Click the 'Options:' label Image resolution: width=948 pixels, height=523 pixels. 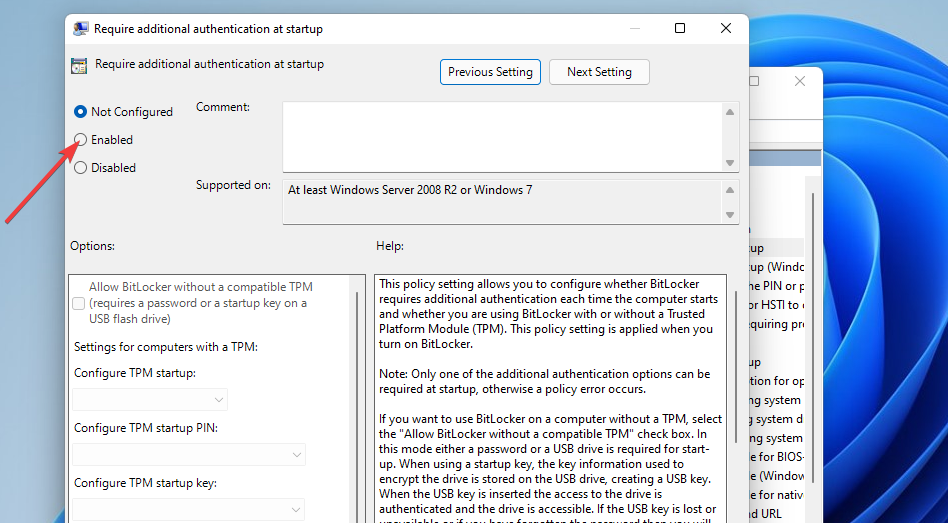pyautogui.click(x=93, y=246)
